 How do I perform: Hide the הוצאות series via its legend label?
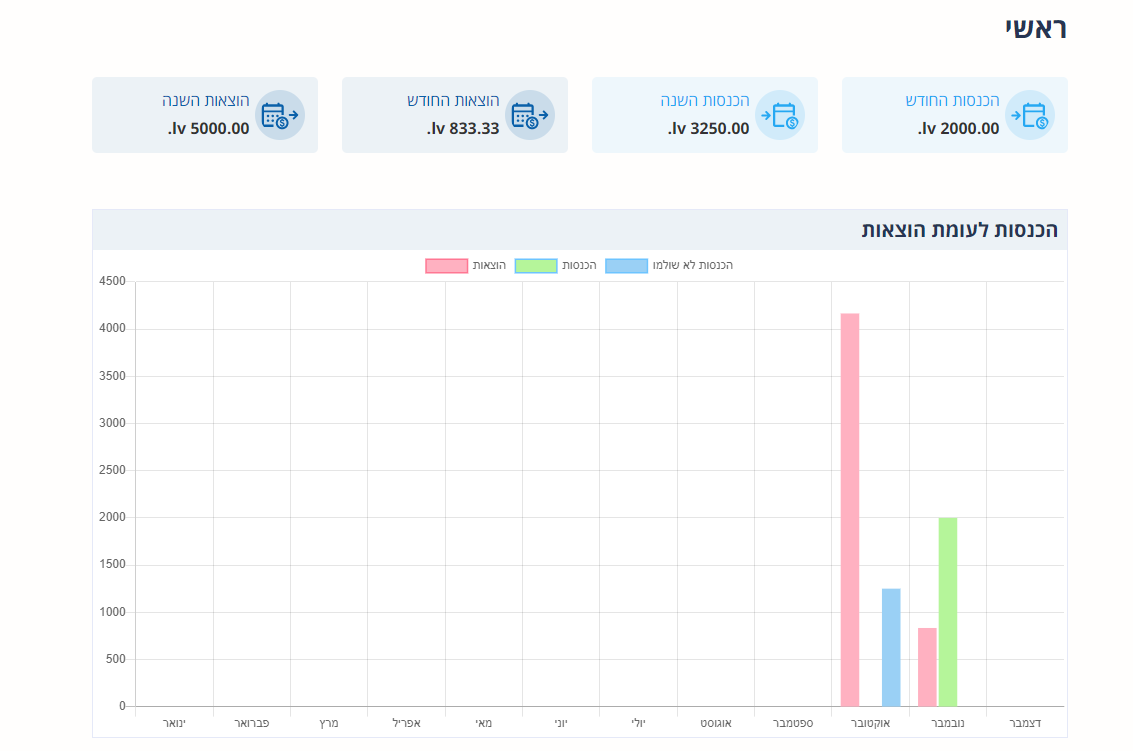[x=488, y=266]
